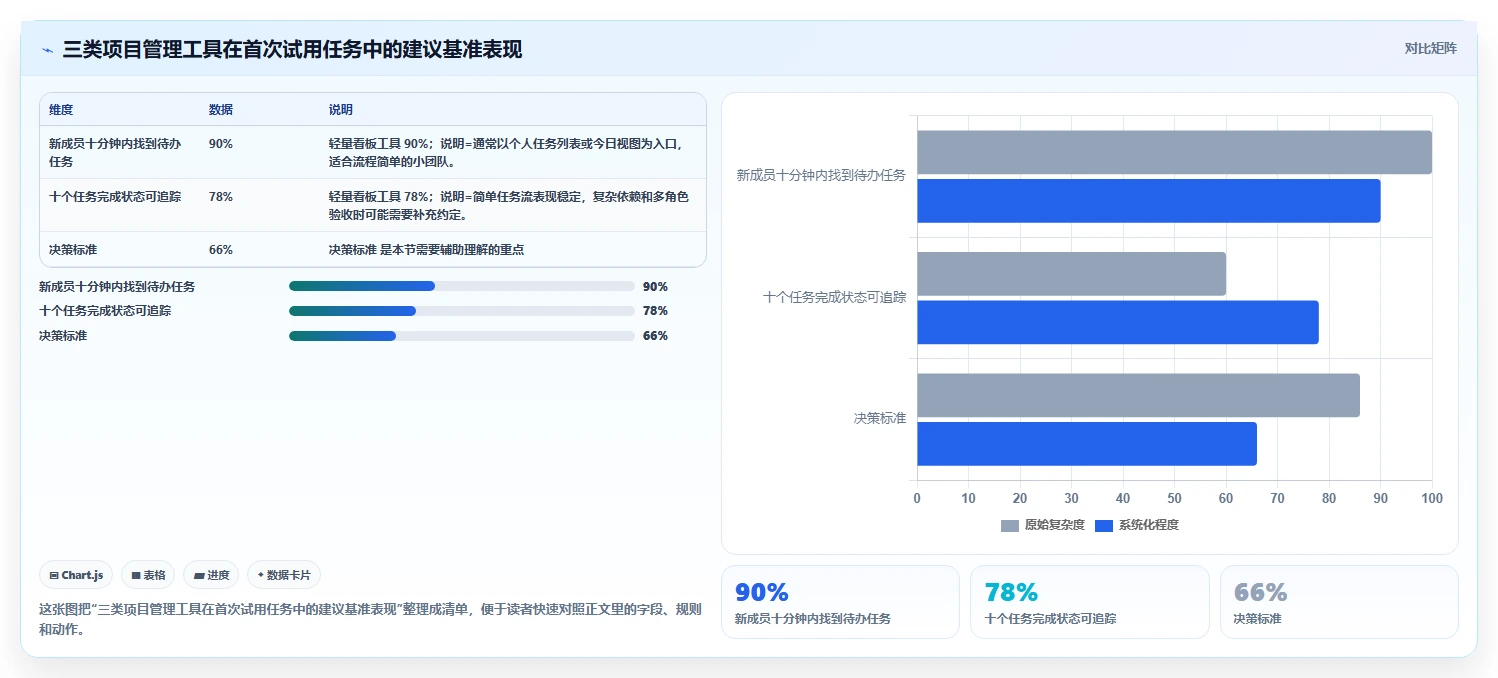This screenshot has width=1498, height=678.
Task: Toggle the 系统化程度 legend entry
Action: point(1137,525)
